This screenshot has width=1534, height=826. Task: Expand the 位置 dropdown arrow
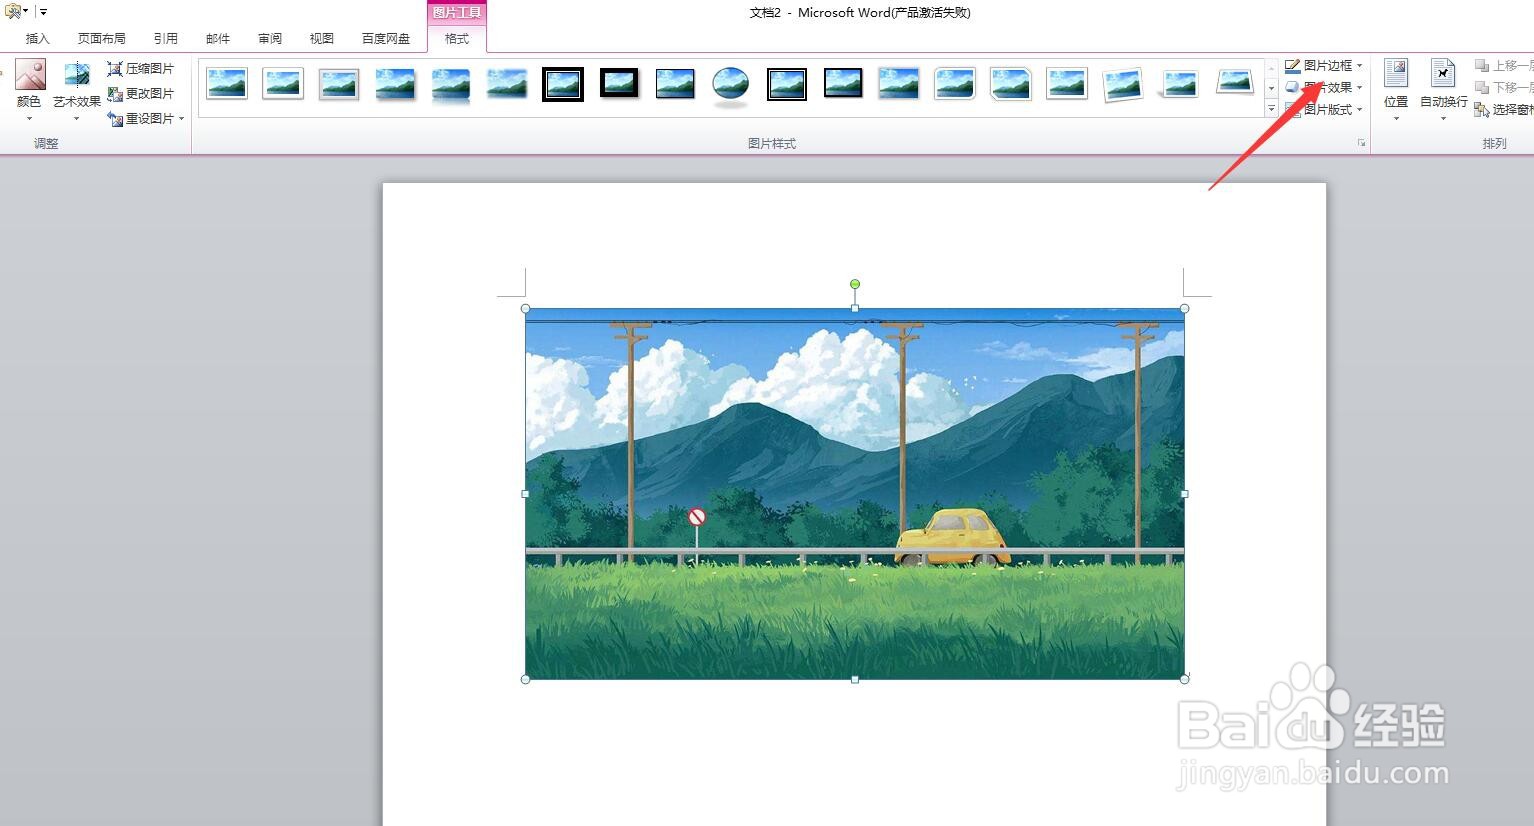pos(1396,119)
